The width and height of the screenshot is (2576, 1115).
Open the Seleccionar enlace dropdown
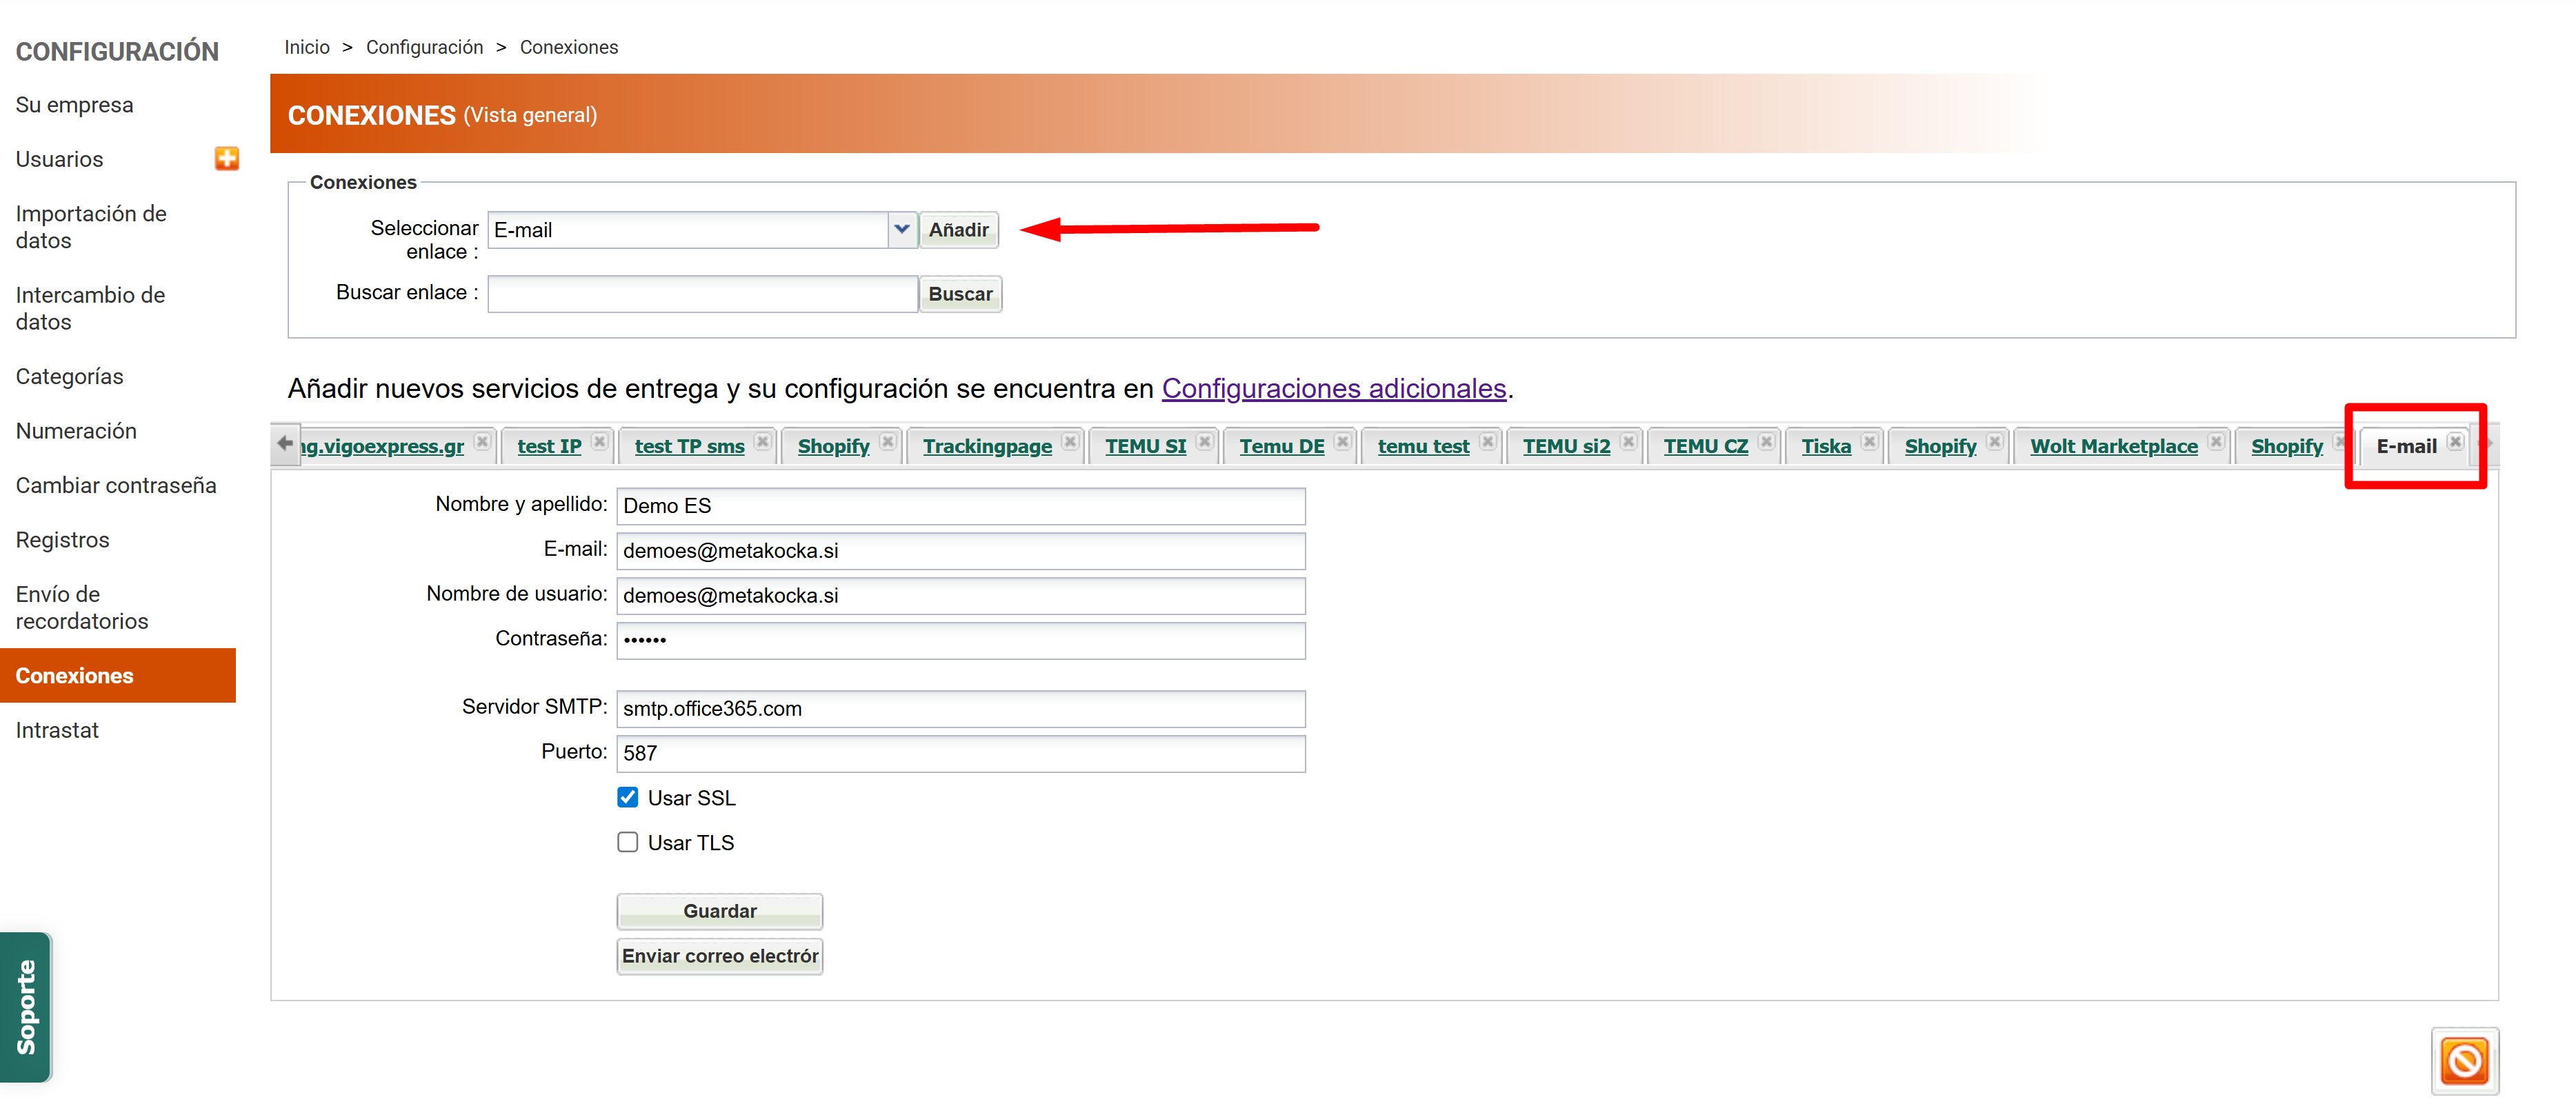901,229
